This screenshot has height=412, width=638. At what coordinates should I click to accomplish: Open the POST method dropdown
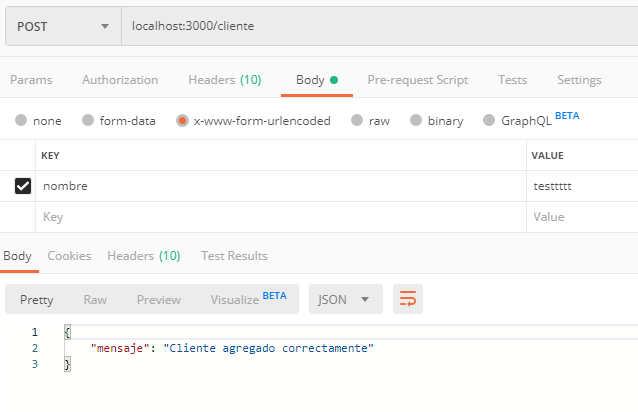[x=61, y=25]
